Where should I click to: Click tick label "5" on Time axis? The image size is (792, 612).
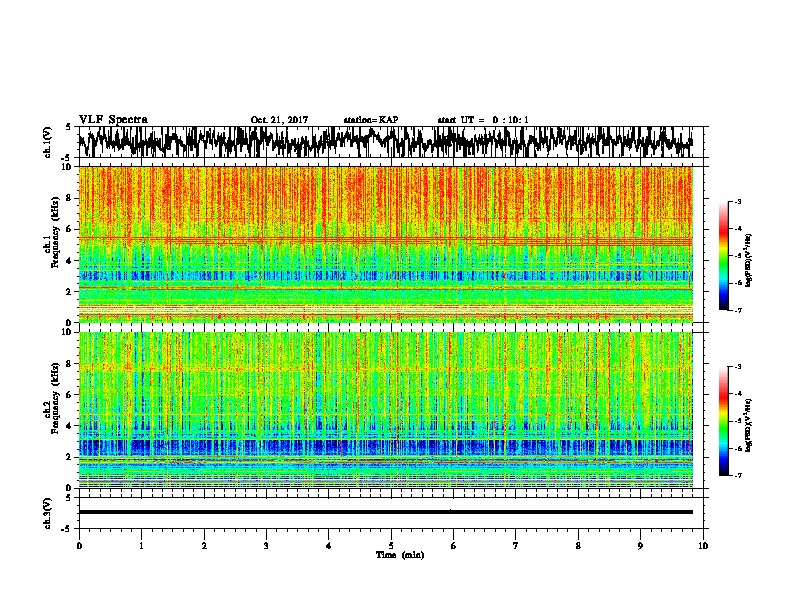[391, 546]
